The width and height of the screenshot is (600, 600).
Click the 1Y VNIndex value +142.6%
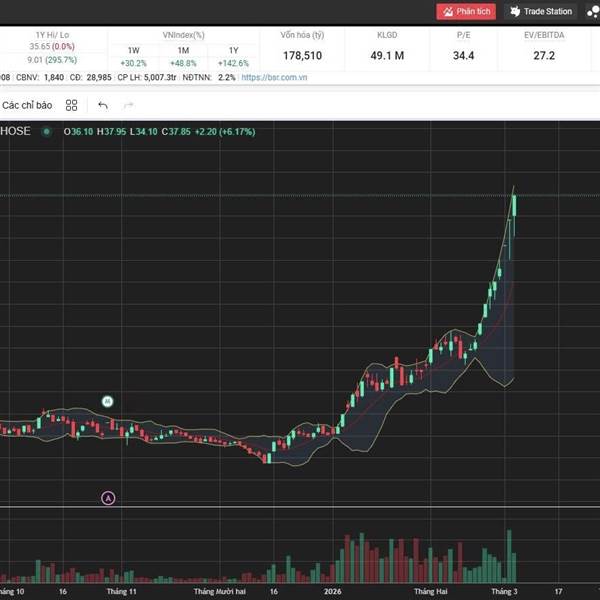point(233,63)
